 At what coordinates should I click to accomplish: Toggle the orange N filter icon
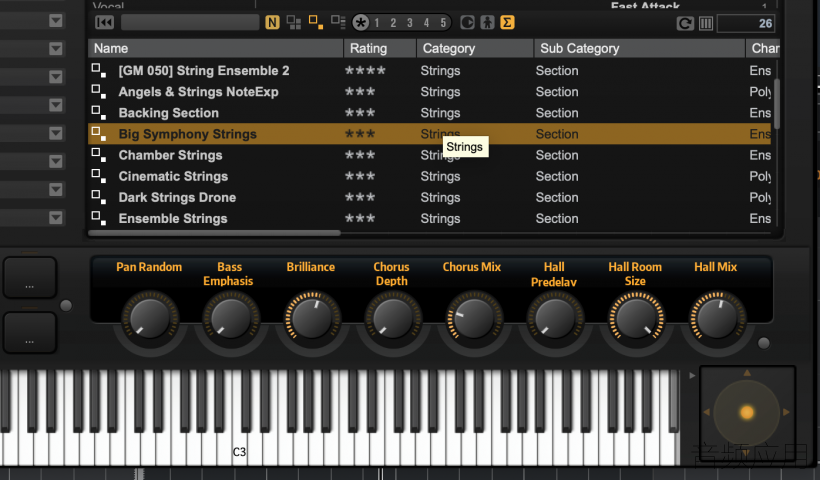[272, 22]
